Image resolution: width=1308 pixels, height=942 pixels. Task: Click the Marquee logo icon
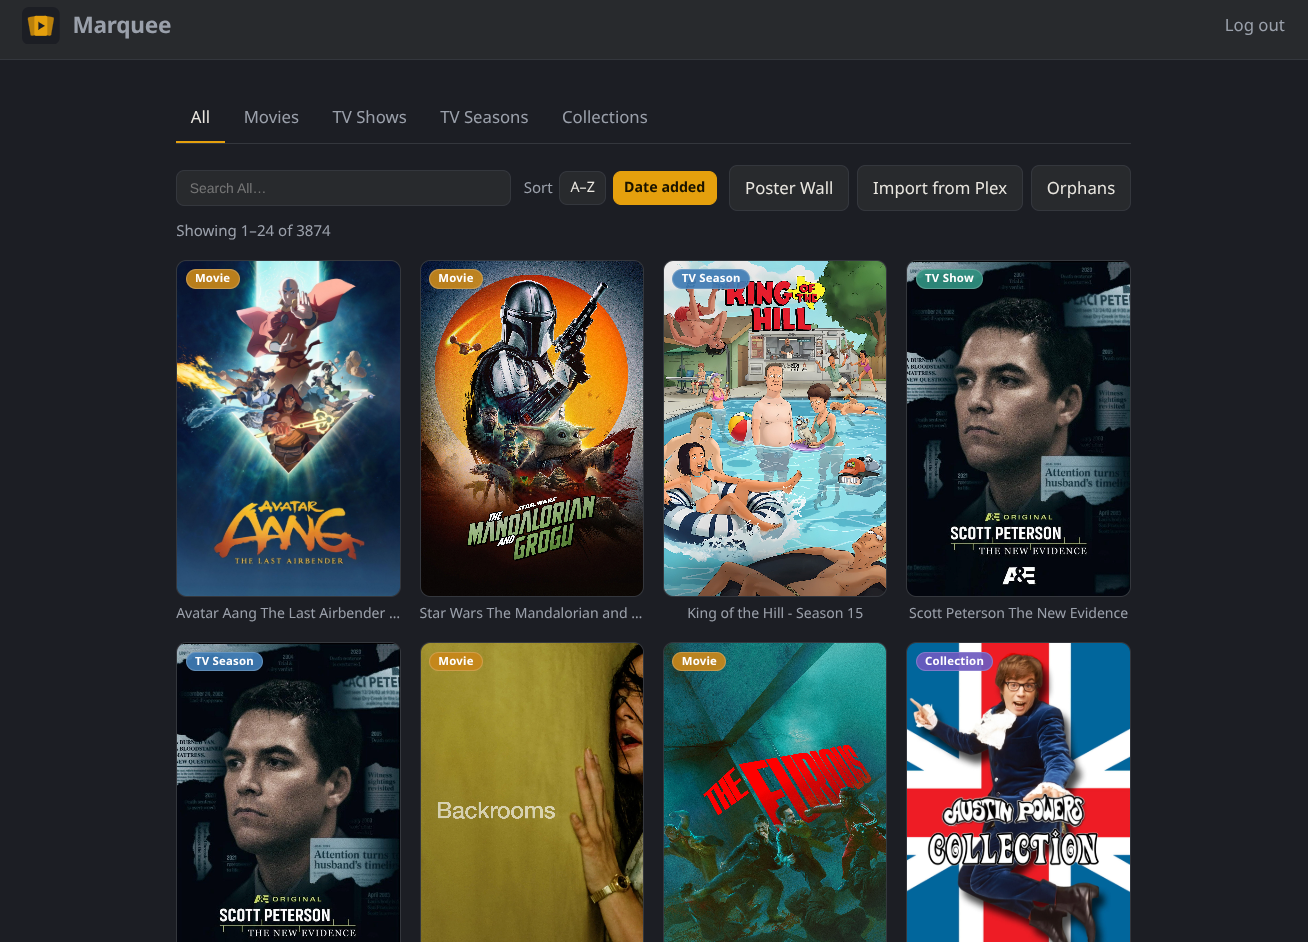point(40,26)
